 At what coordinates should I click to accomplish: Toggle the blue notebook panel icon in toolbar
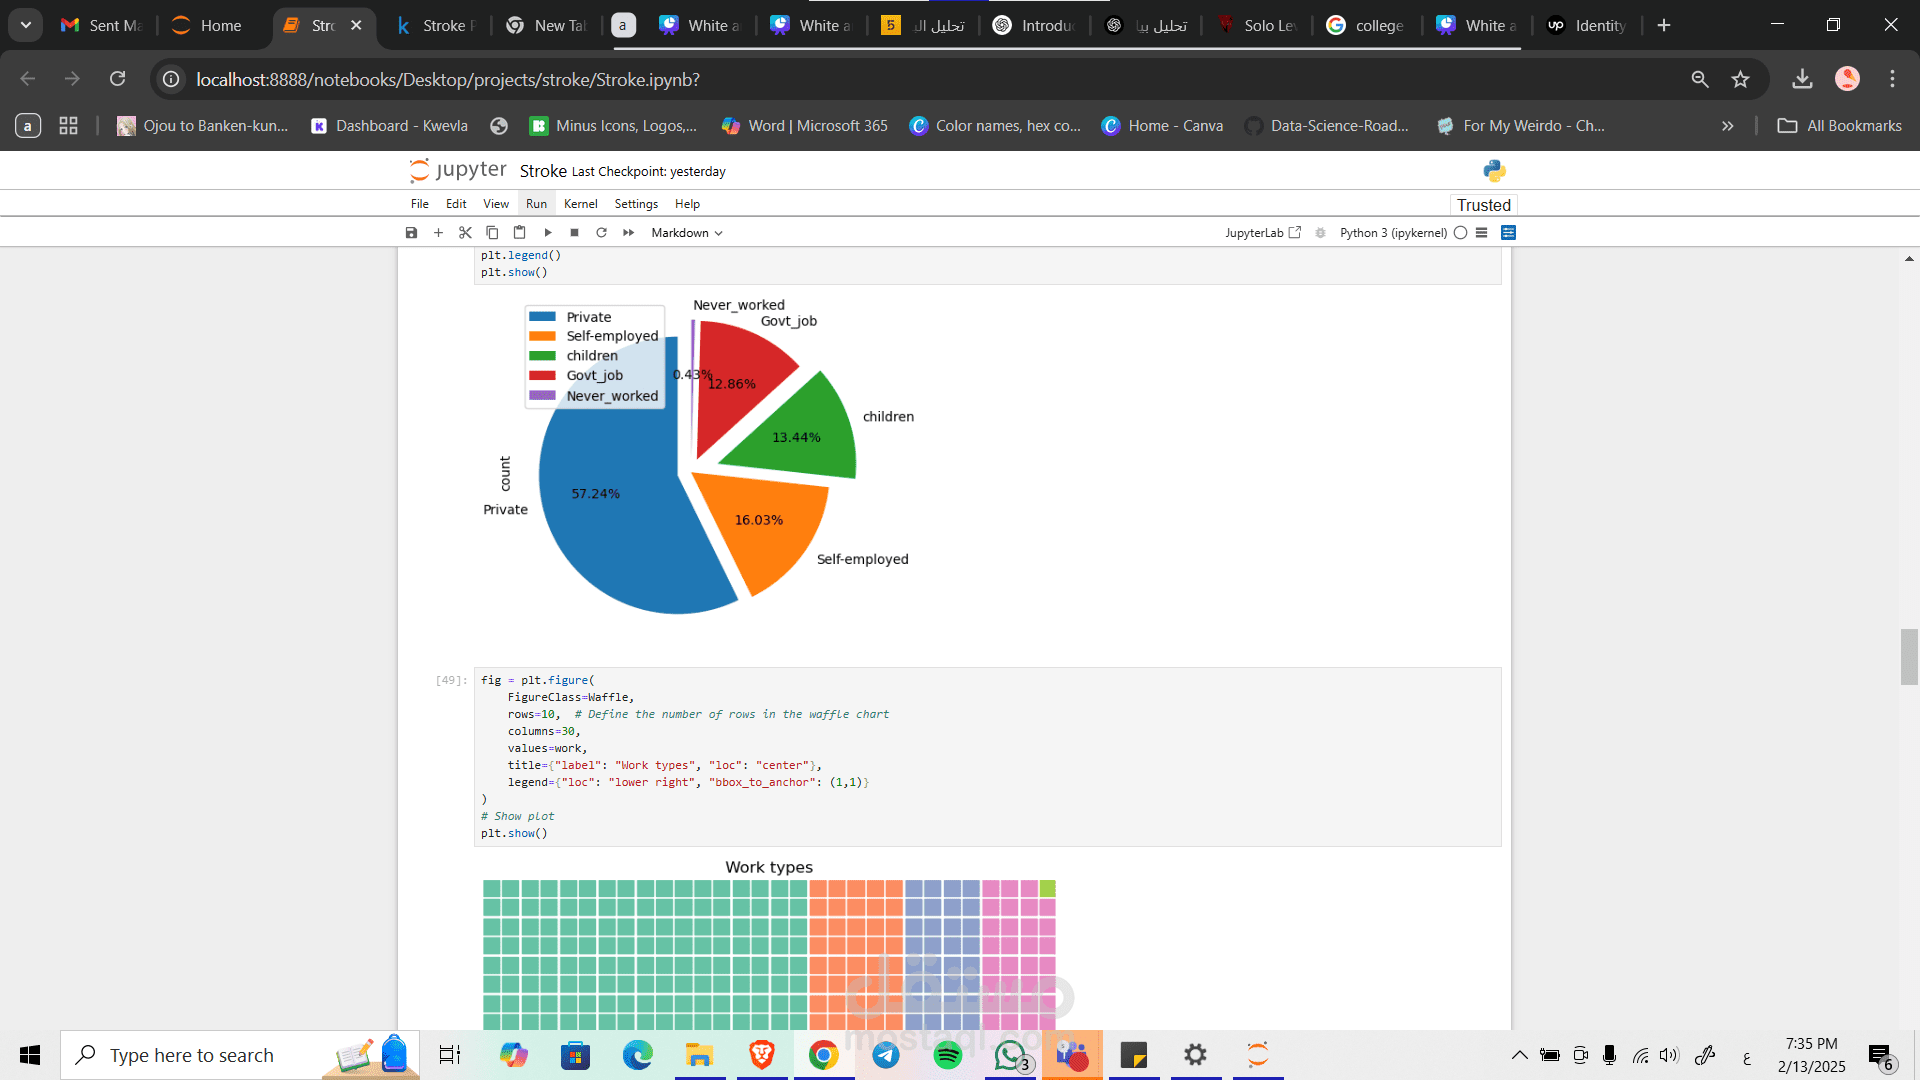(x=1509, y=233)
